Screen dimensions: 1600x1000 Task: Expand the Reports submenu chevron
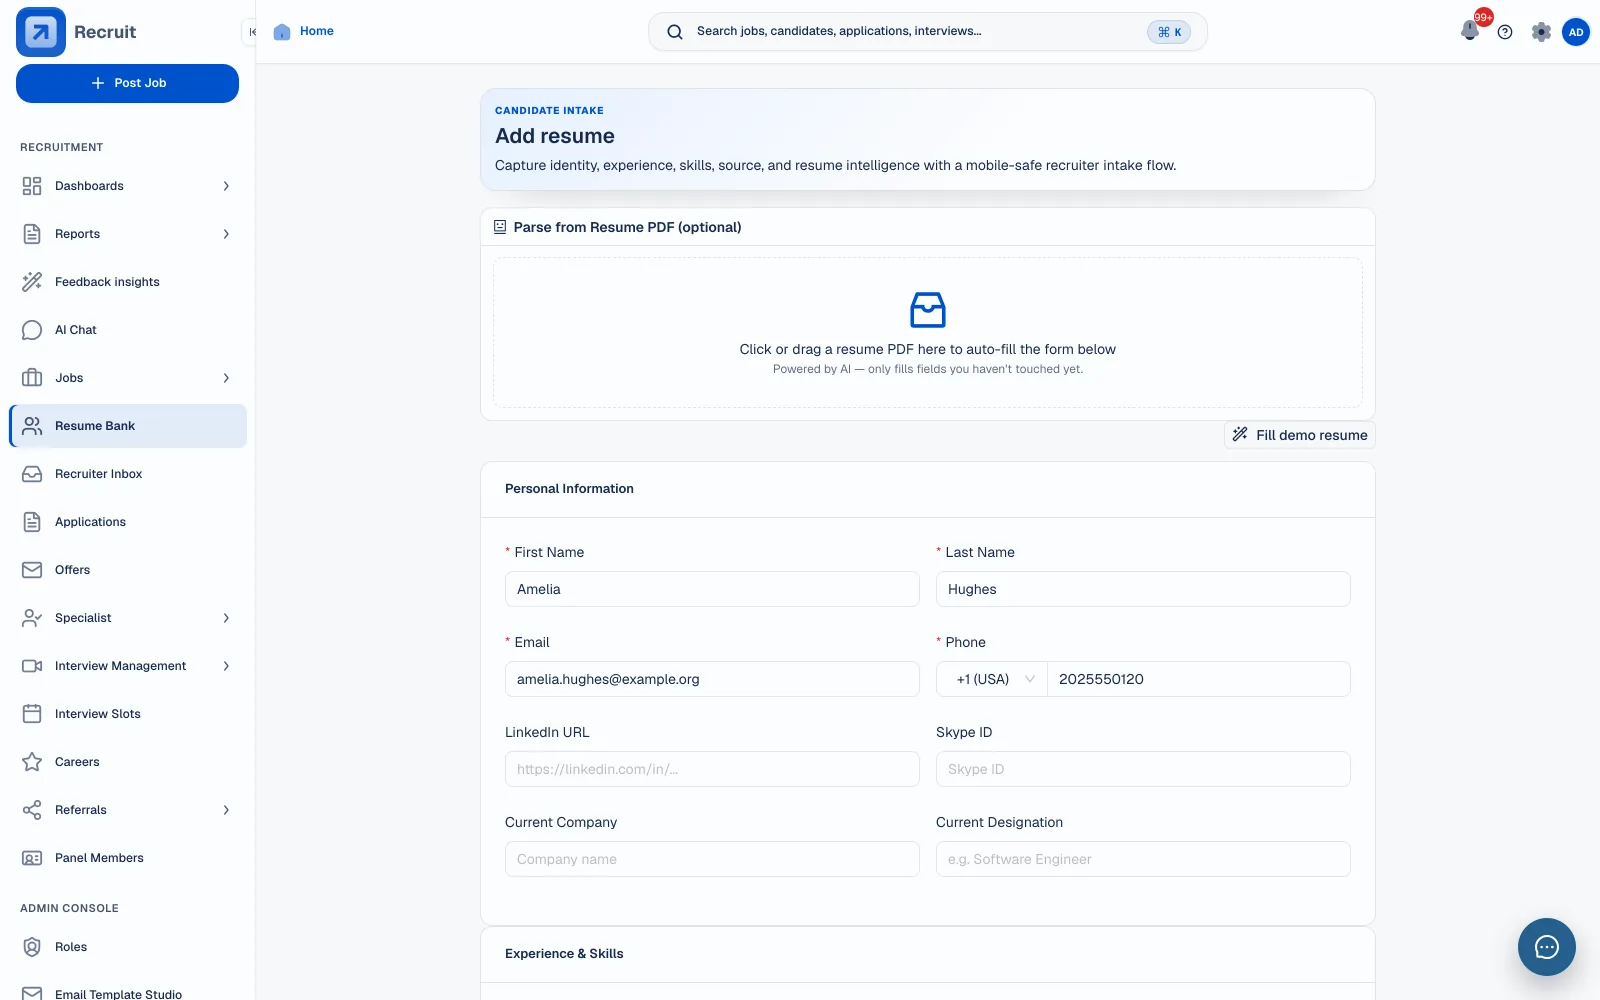(226, 234)
